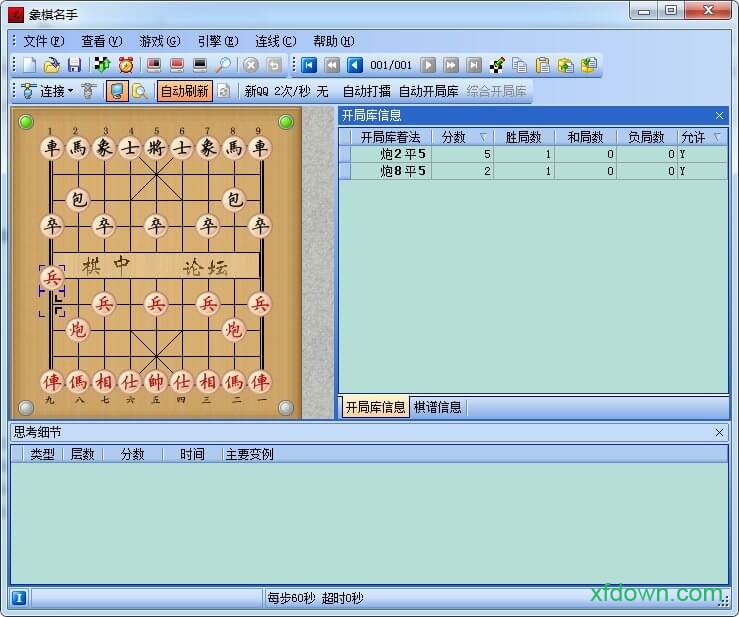This screenshot has width=739, height=617.
Task: Open a file with the folder icon
Action: (x=52, y=65)
